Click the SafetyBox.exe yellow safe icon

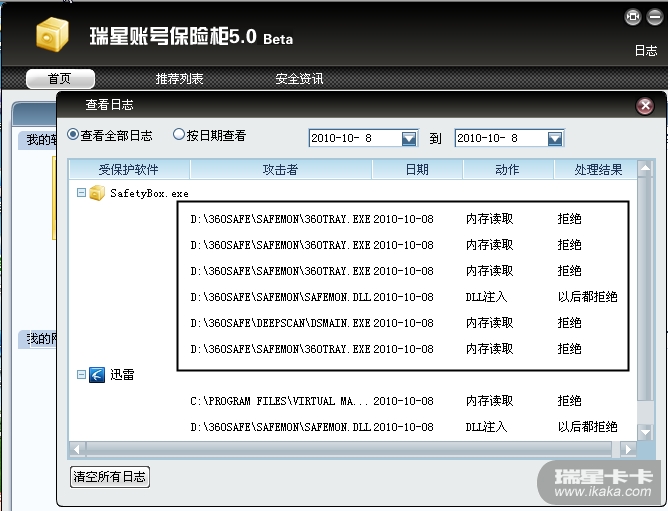[x=97, y=193]
